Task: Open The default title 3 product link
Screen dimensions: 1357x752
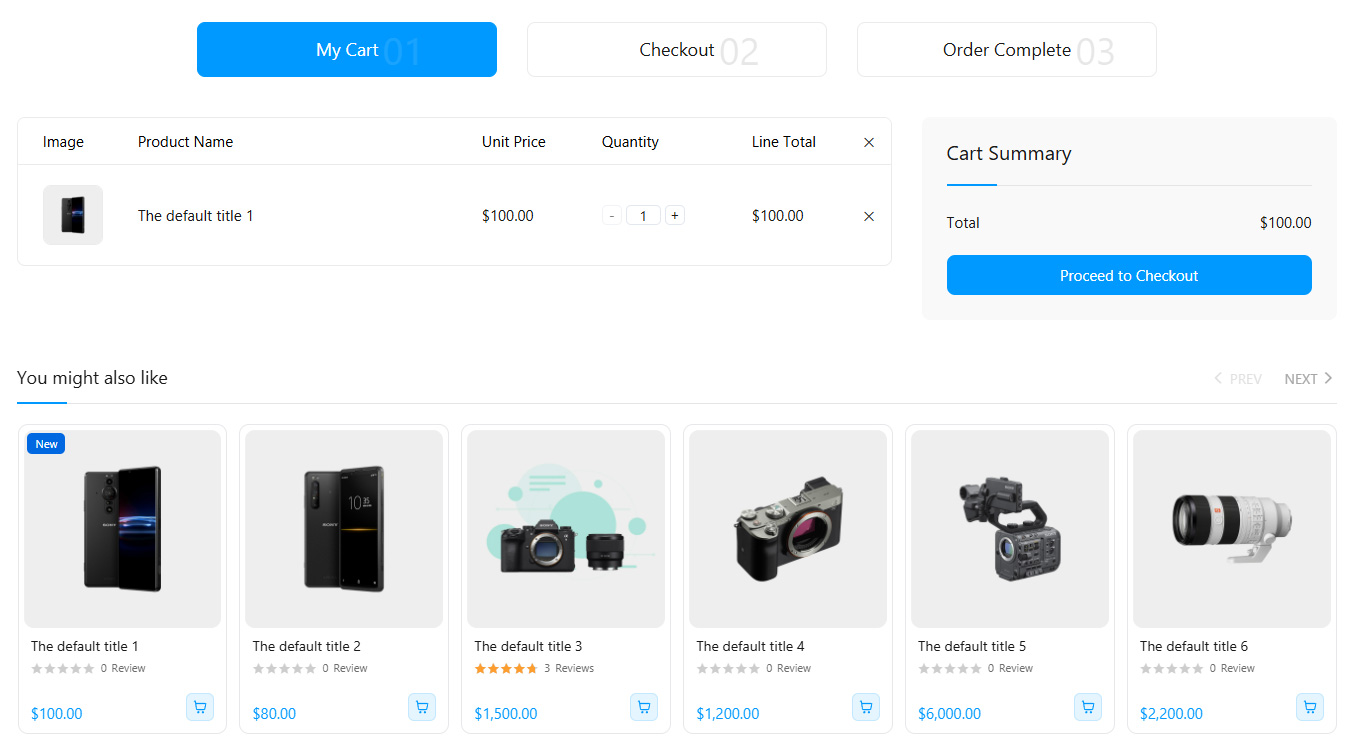Action: (x=528, y=646)
